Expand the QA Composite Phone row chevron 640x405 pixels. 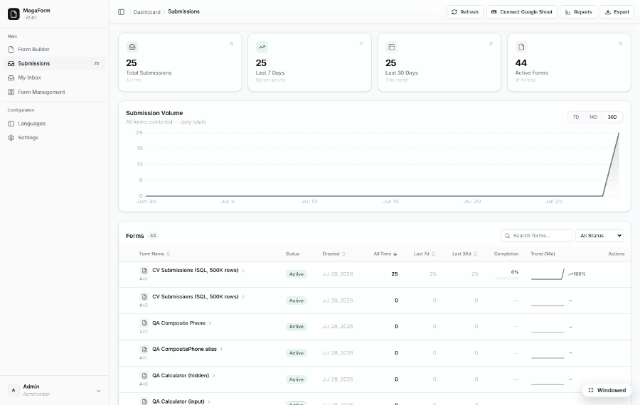pos(210,323)
